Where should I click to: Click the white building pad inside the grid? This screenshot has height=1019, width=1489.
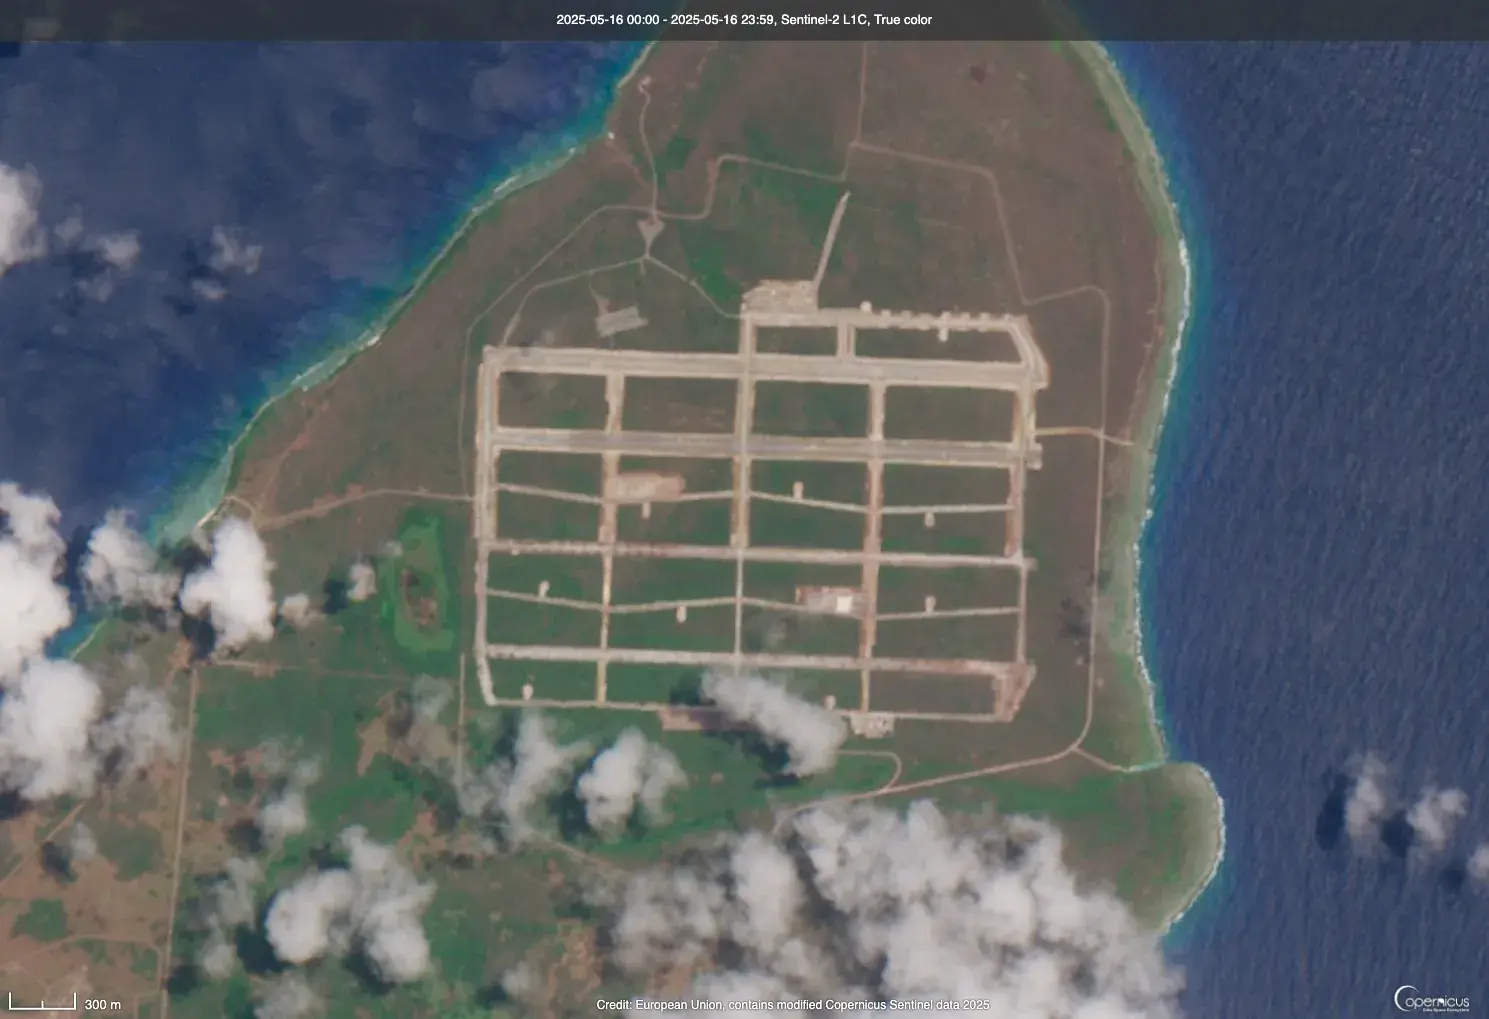[829, 600]
